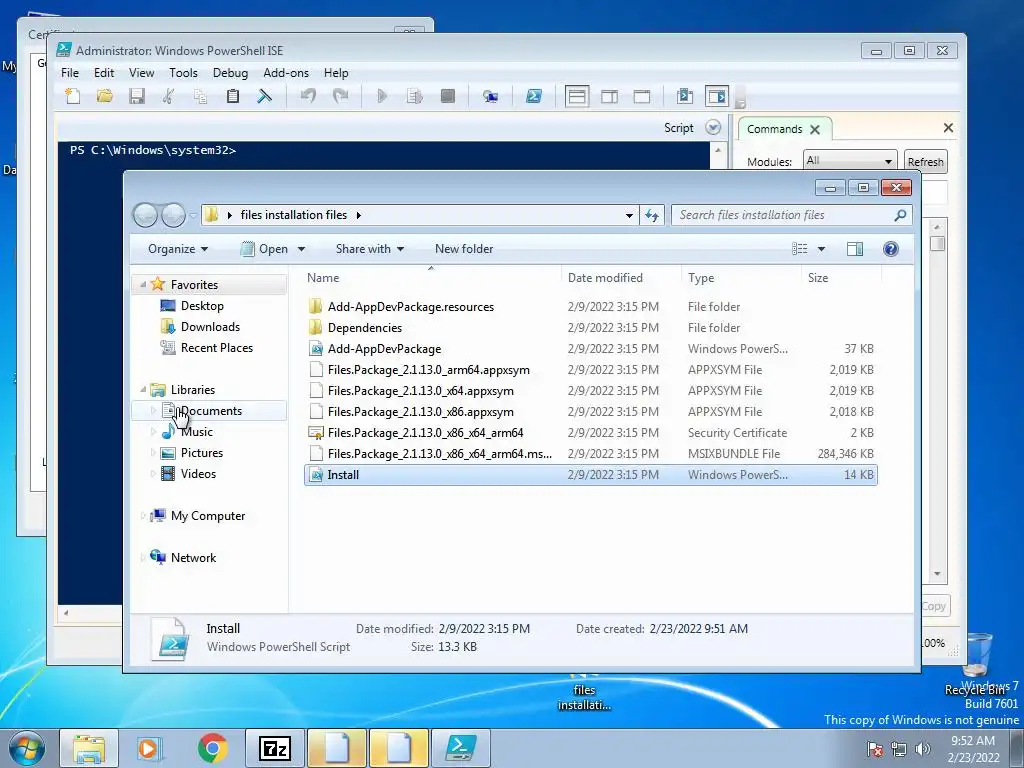Image resolution: width=1024 pixels, height=768 pixels.
Task: Show script pane right layout icon
Action: click(x=609, y=97)
